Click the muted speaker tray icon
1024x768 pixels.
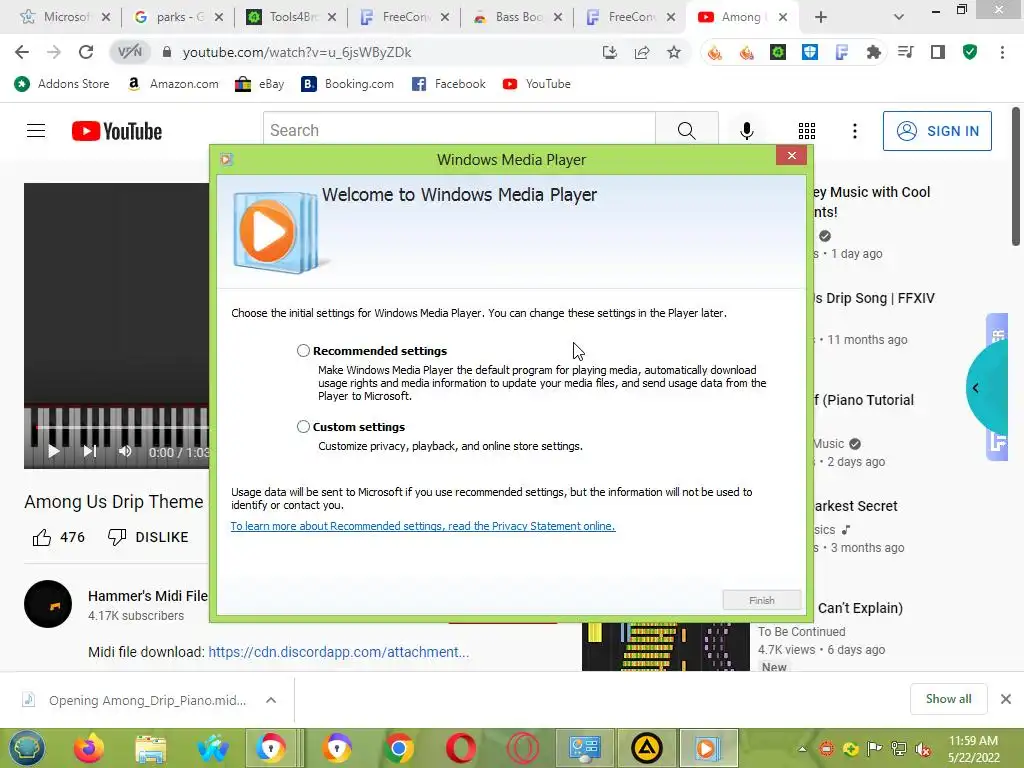pyautogui.click(x=923, y=749)
